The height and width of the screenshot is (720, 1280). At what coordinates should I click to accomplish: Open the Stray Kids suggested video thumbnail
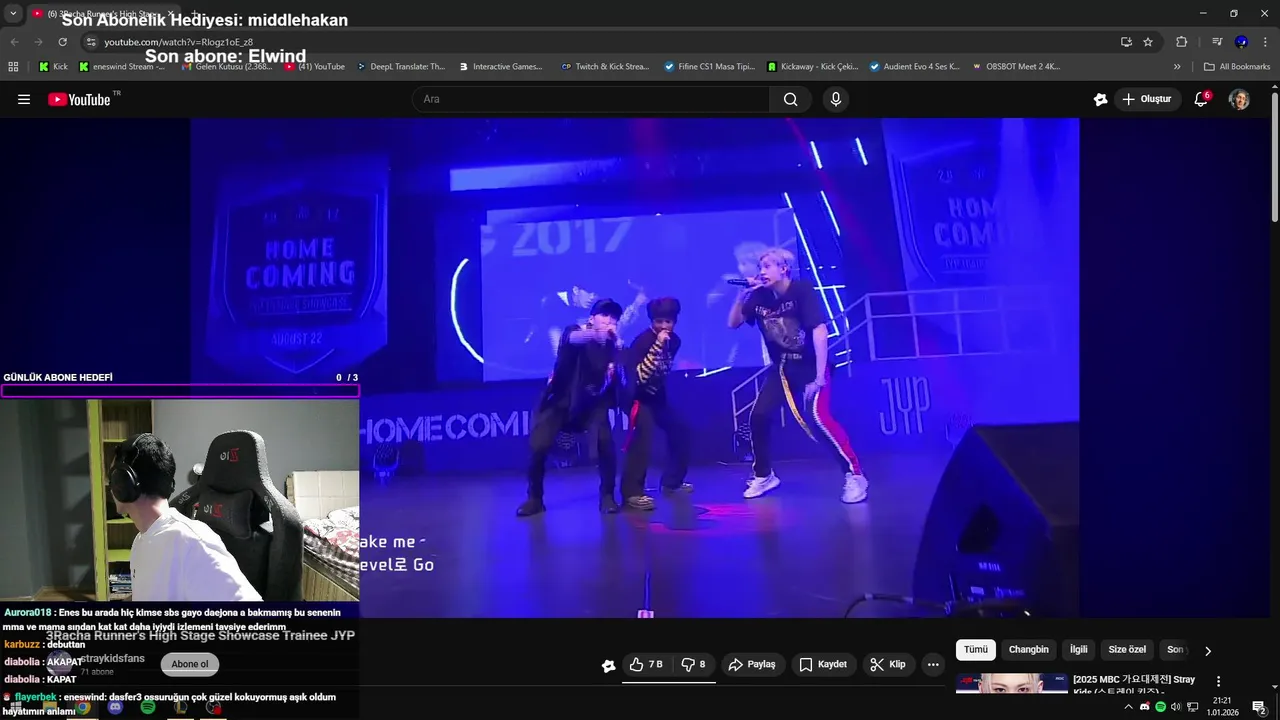click(x=1011, y=683)
